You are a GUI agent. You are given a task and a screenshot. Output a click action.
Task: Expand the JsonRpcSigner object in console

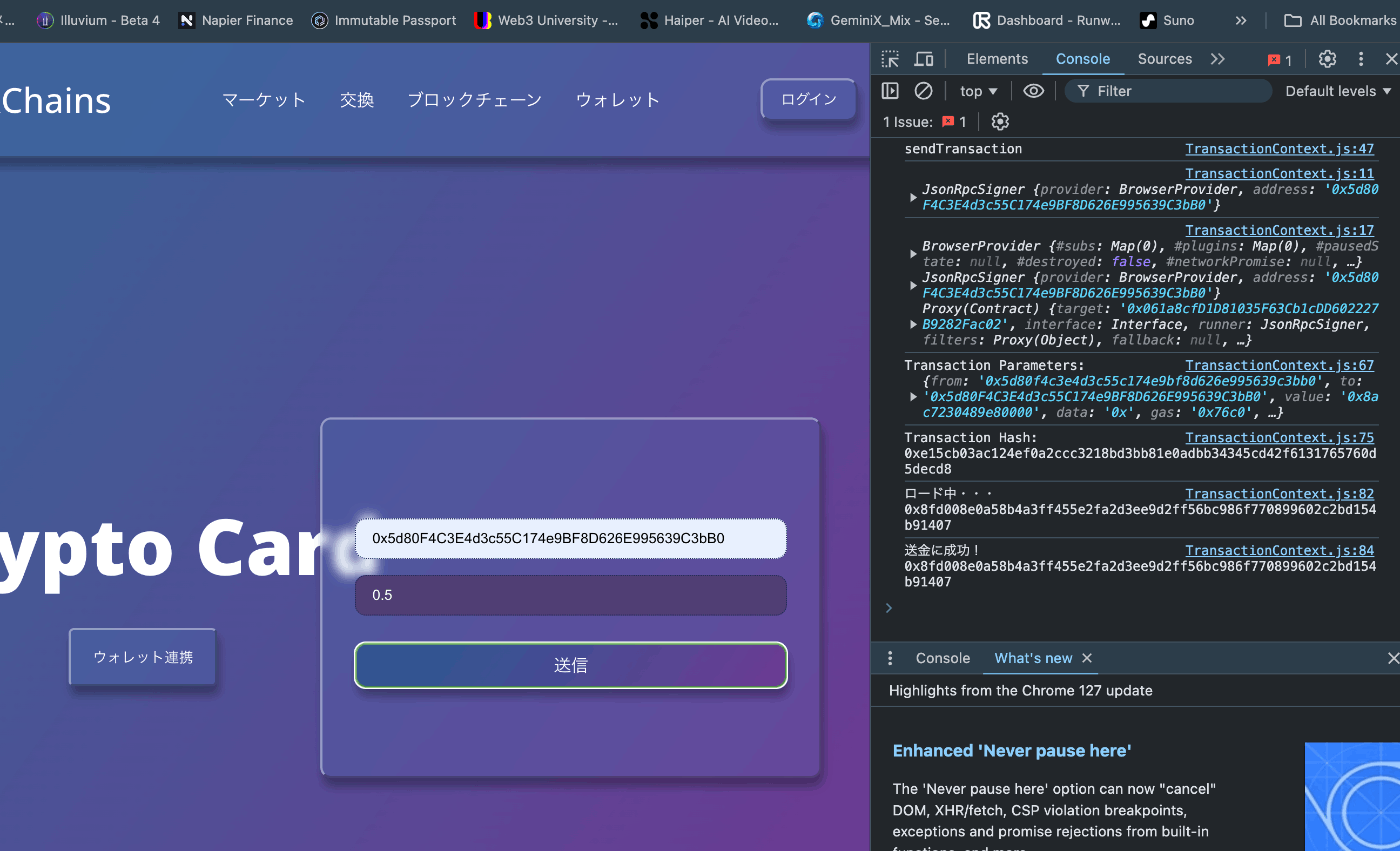913,197
